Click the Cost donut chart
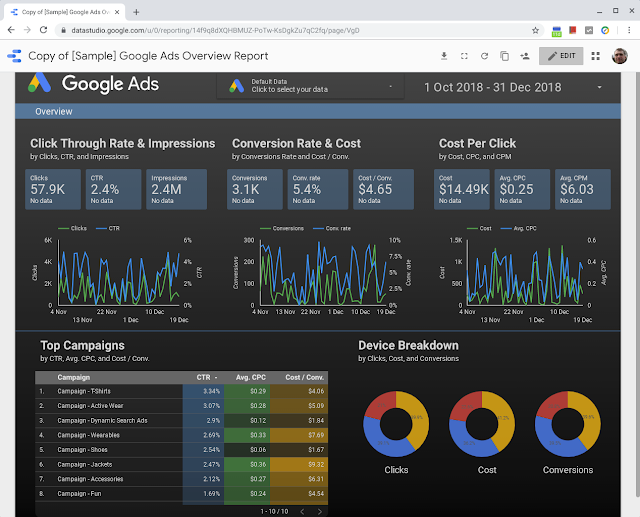The height and width of the screenshot is (517, 640). pos(482,424)
